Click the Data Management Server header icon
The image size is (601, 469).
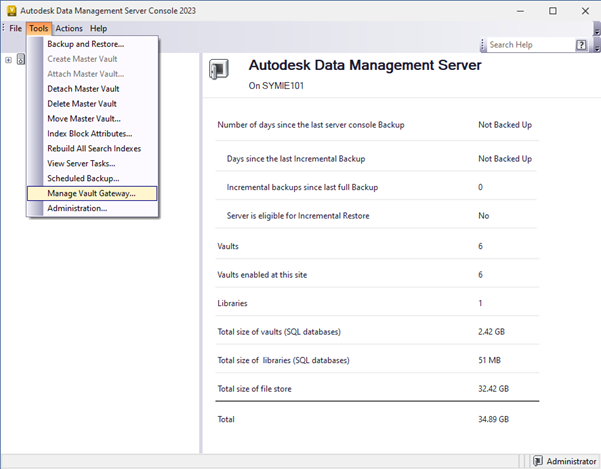tap(219, 69)
